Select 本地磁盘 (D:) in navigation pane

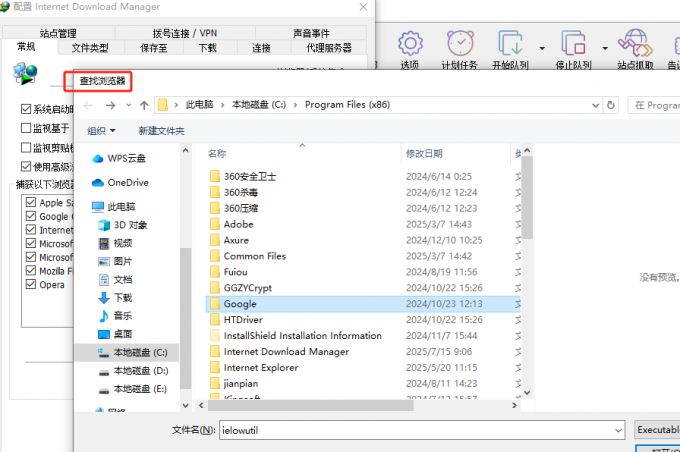[133, 370]
